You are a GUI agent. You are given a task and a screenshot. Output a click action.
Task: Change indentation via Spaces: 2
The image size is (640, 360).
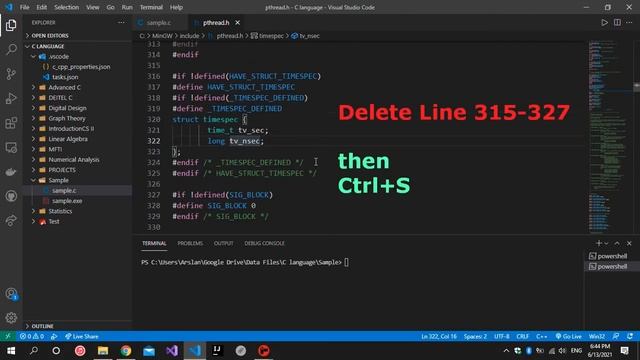pyautogui.click(x=475, y=336)
